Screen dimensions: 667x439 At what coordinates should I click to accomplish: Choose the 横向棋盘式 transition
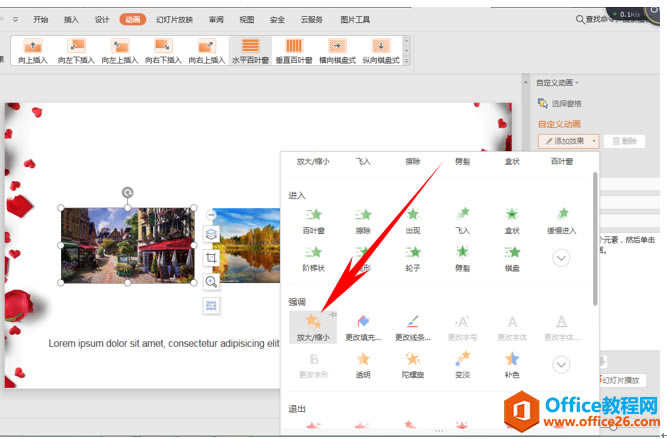[x=337, y=51]
